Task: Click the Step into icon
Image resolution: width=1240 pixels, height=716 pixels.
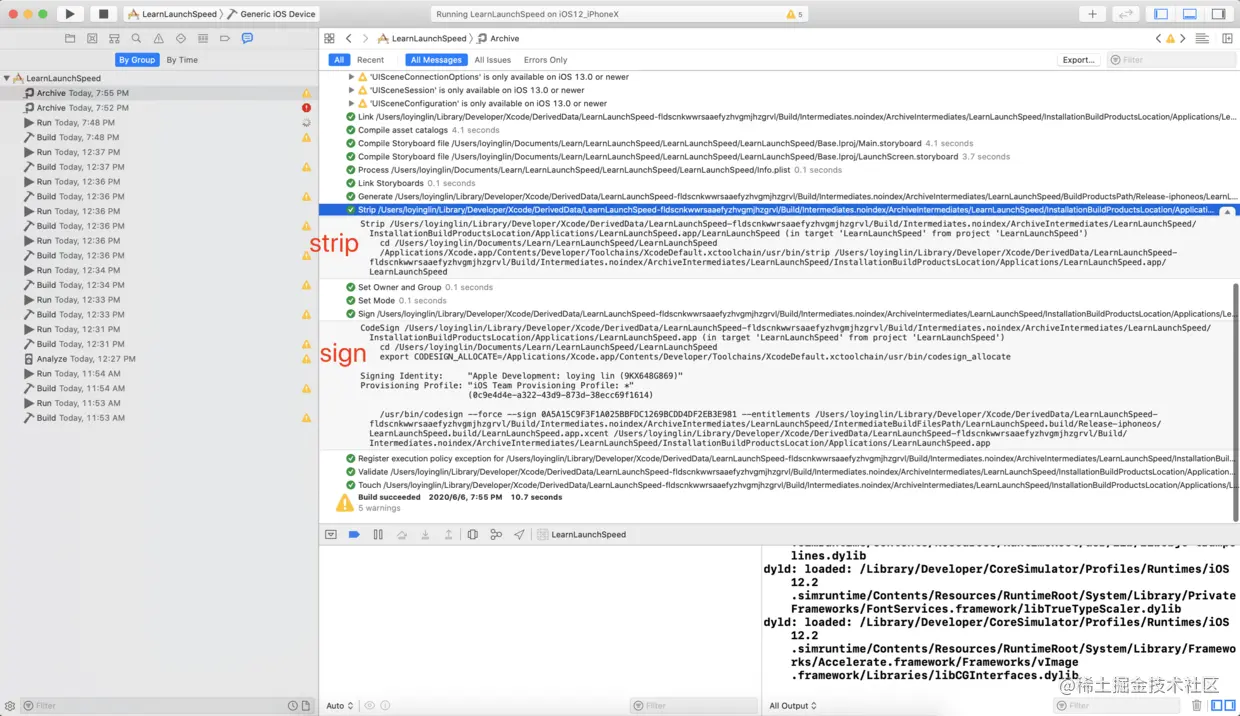Action: (x=425, y=535)
